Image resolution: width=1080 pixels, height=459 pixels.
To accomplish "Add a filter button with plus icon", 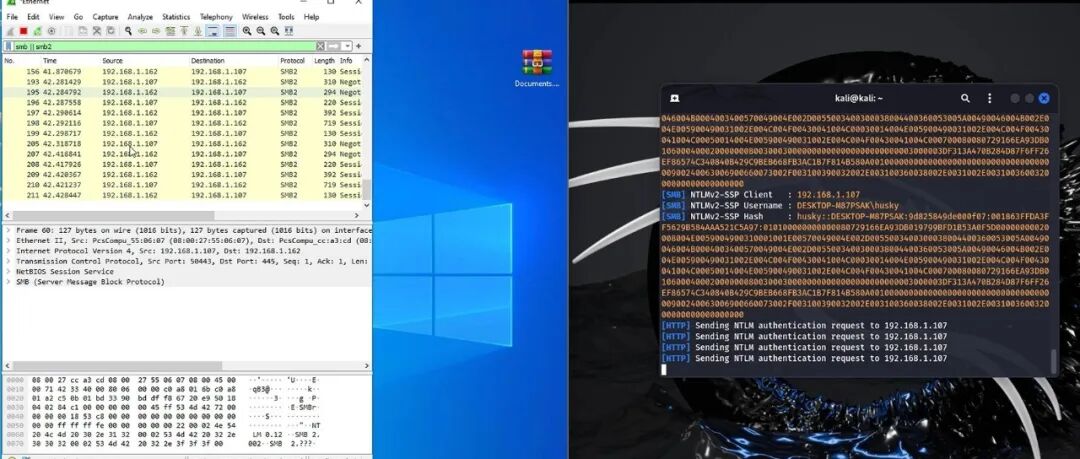I will [x=358, y=46].
